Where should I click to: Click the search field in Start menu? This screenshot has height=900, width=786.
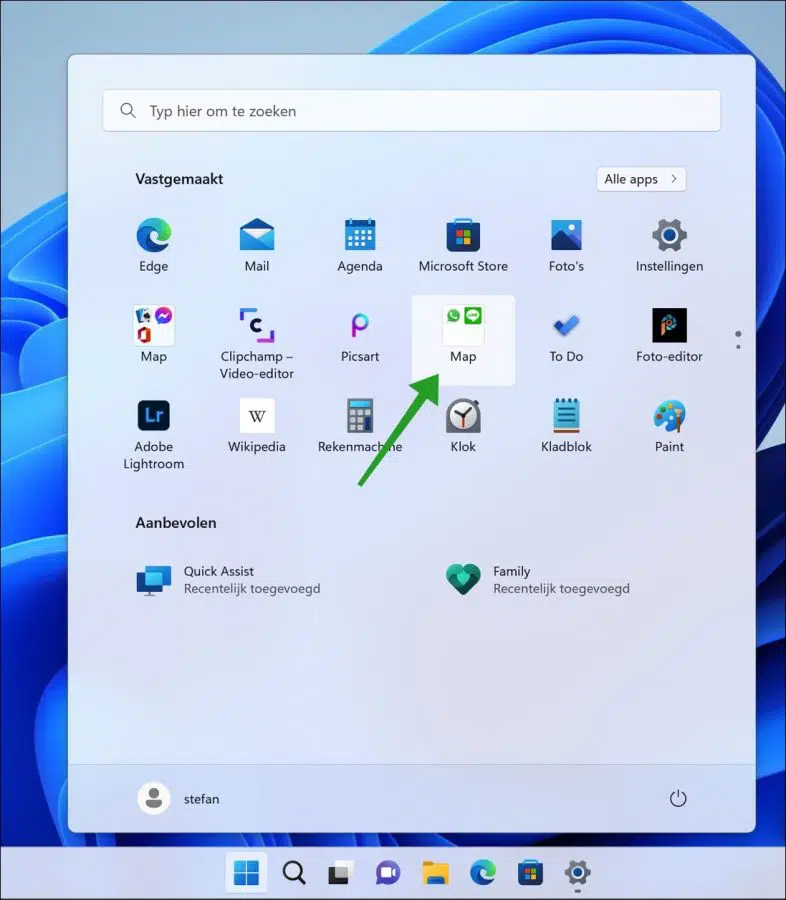[411, 111]
